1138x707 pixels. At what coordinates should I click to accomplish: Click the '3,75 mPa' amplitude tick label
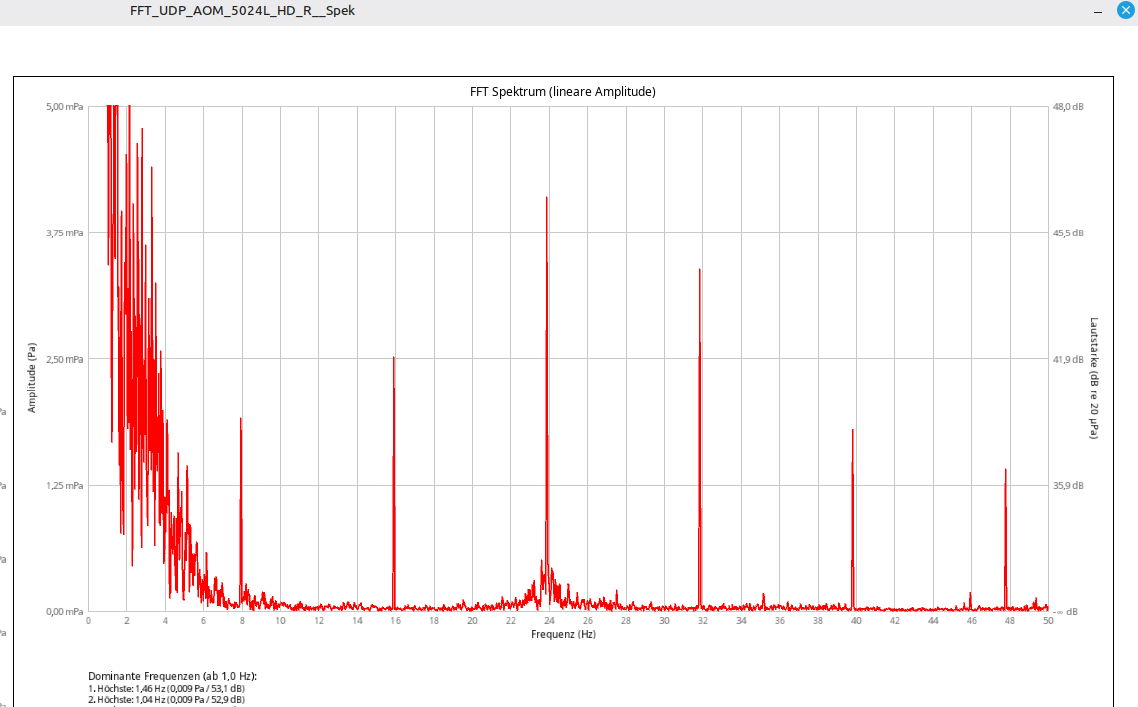(65, 233)
